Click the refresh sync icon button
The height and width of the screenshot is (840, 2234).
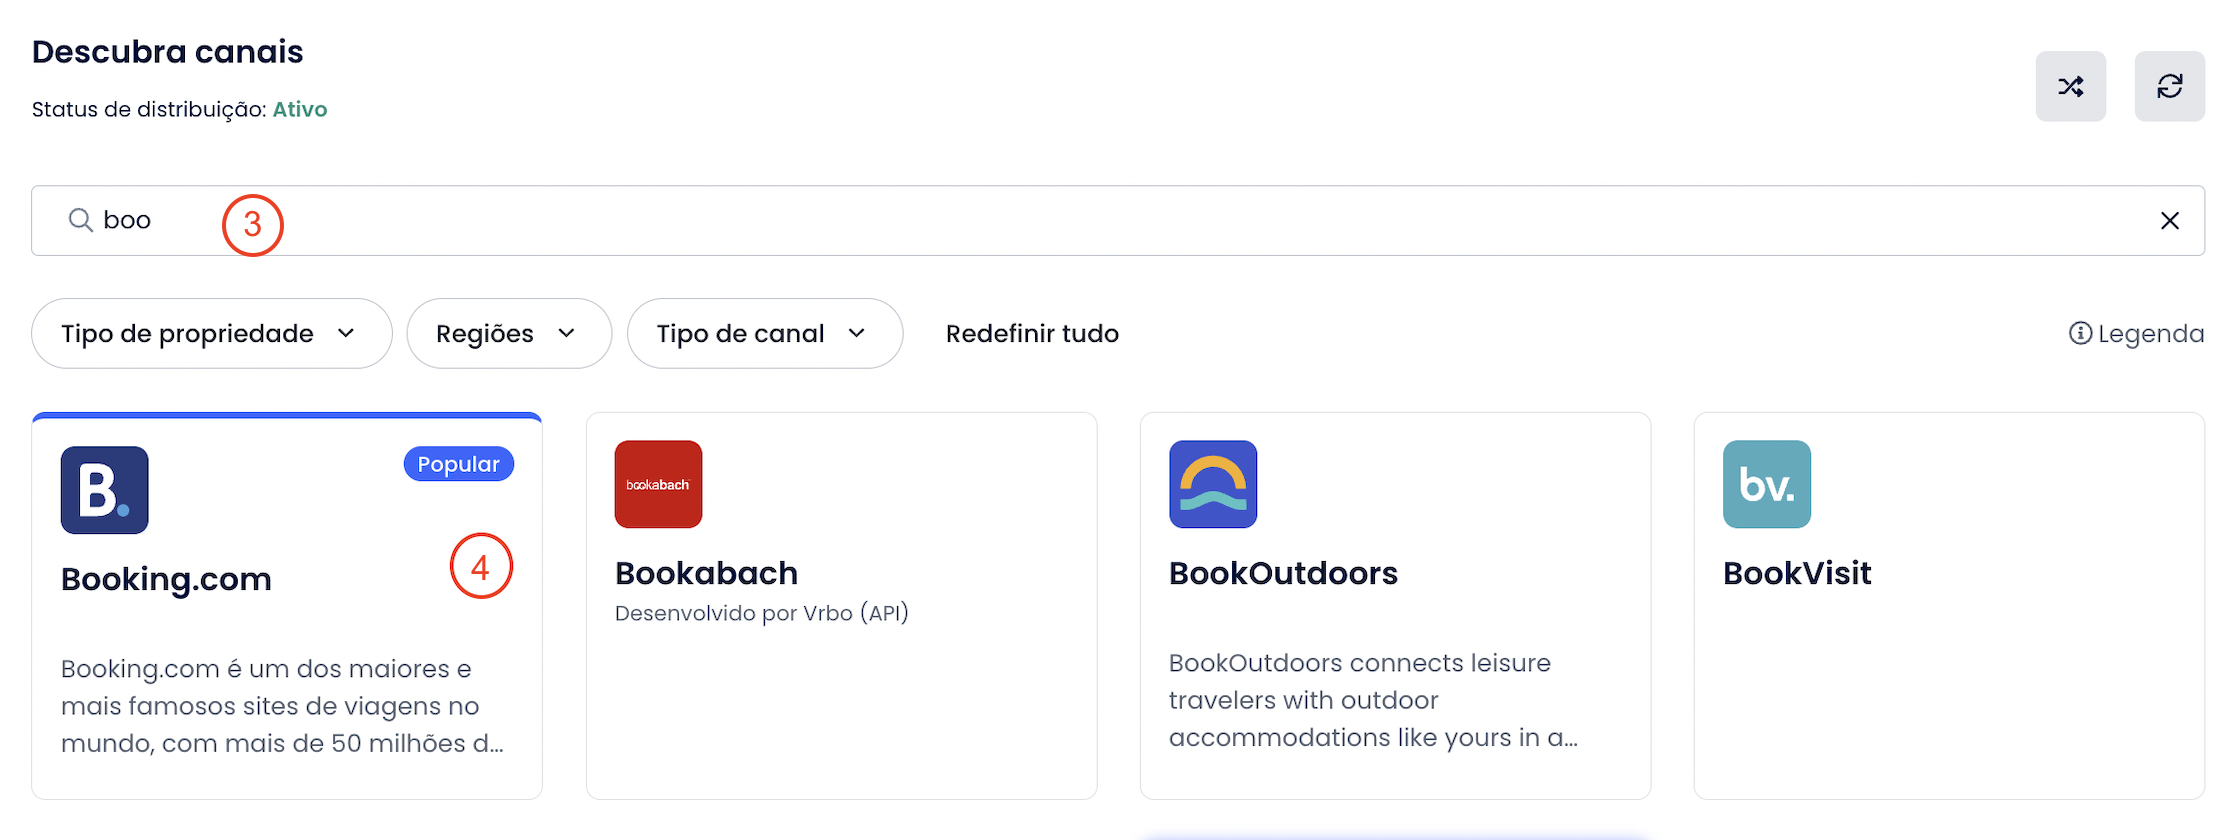(2169, 86)
